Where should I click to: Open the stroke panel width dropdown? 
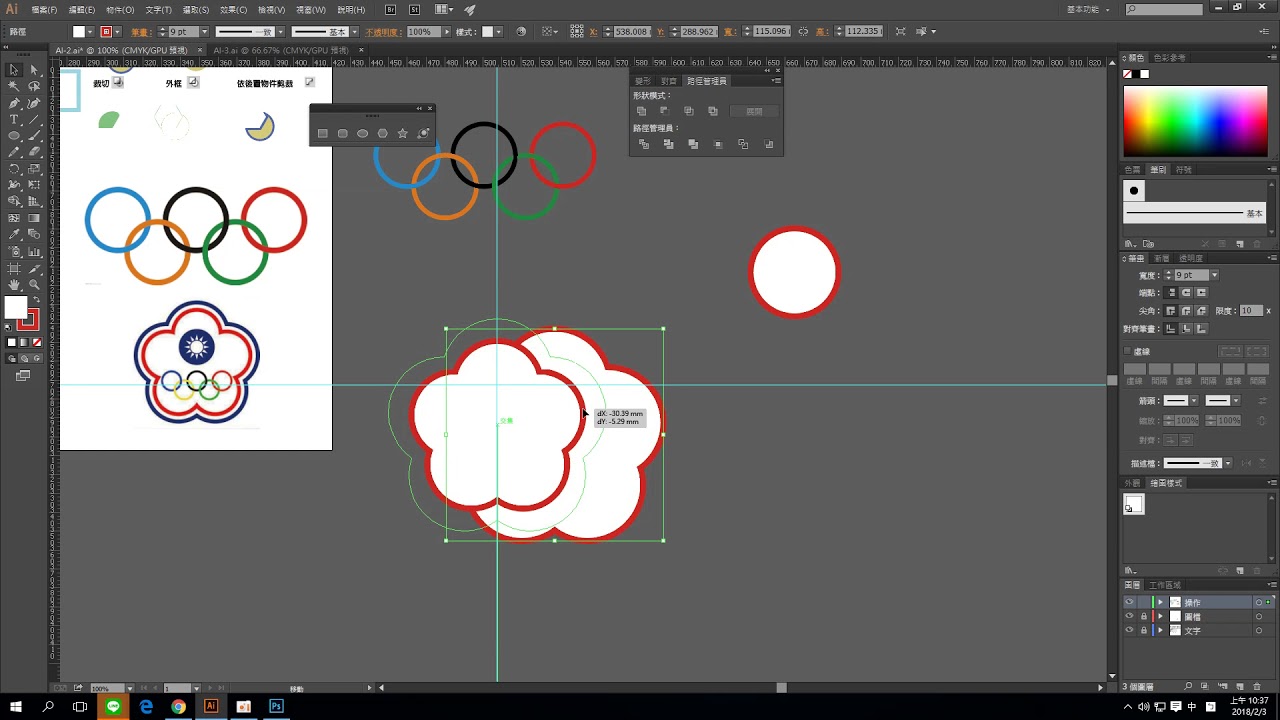pyautogui.click(x=1214, y=275)
